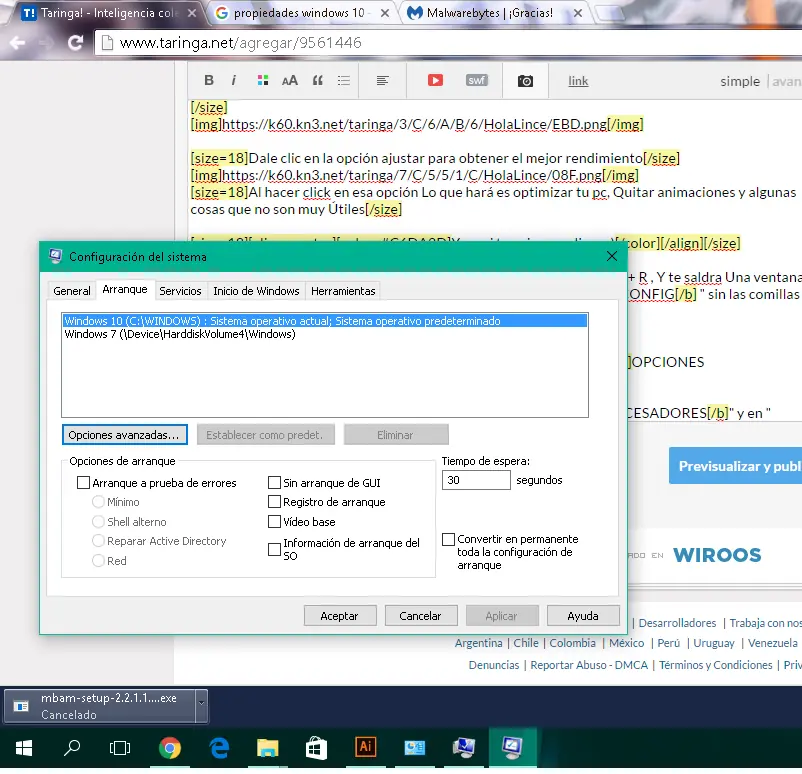
Task: Apply italic formatting in the Taringa editor
Action: (x=234, y=80)
